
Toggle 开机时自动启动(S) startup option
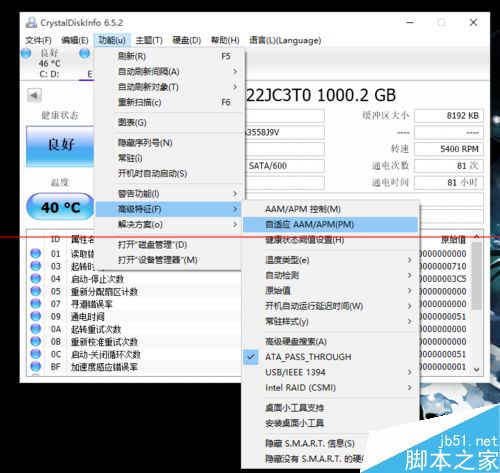[x=170, y=173]
